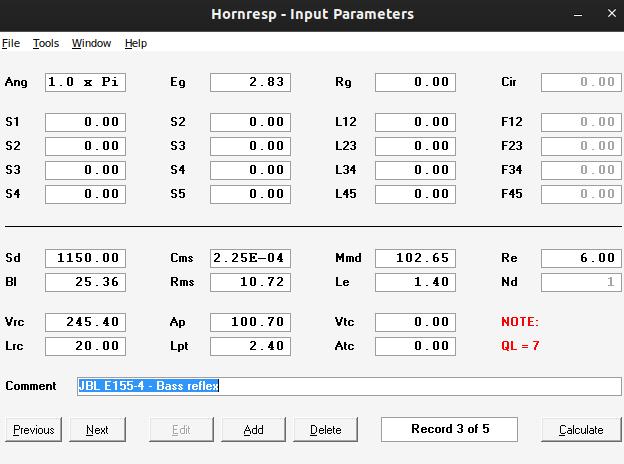Click the greyed F23 field
624x464 pixels.
pos(581,146)
